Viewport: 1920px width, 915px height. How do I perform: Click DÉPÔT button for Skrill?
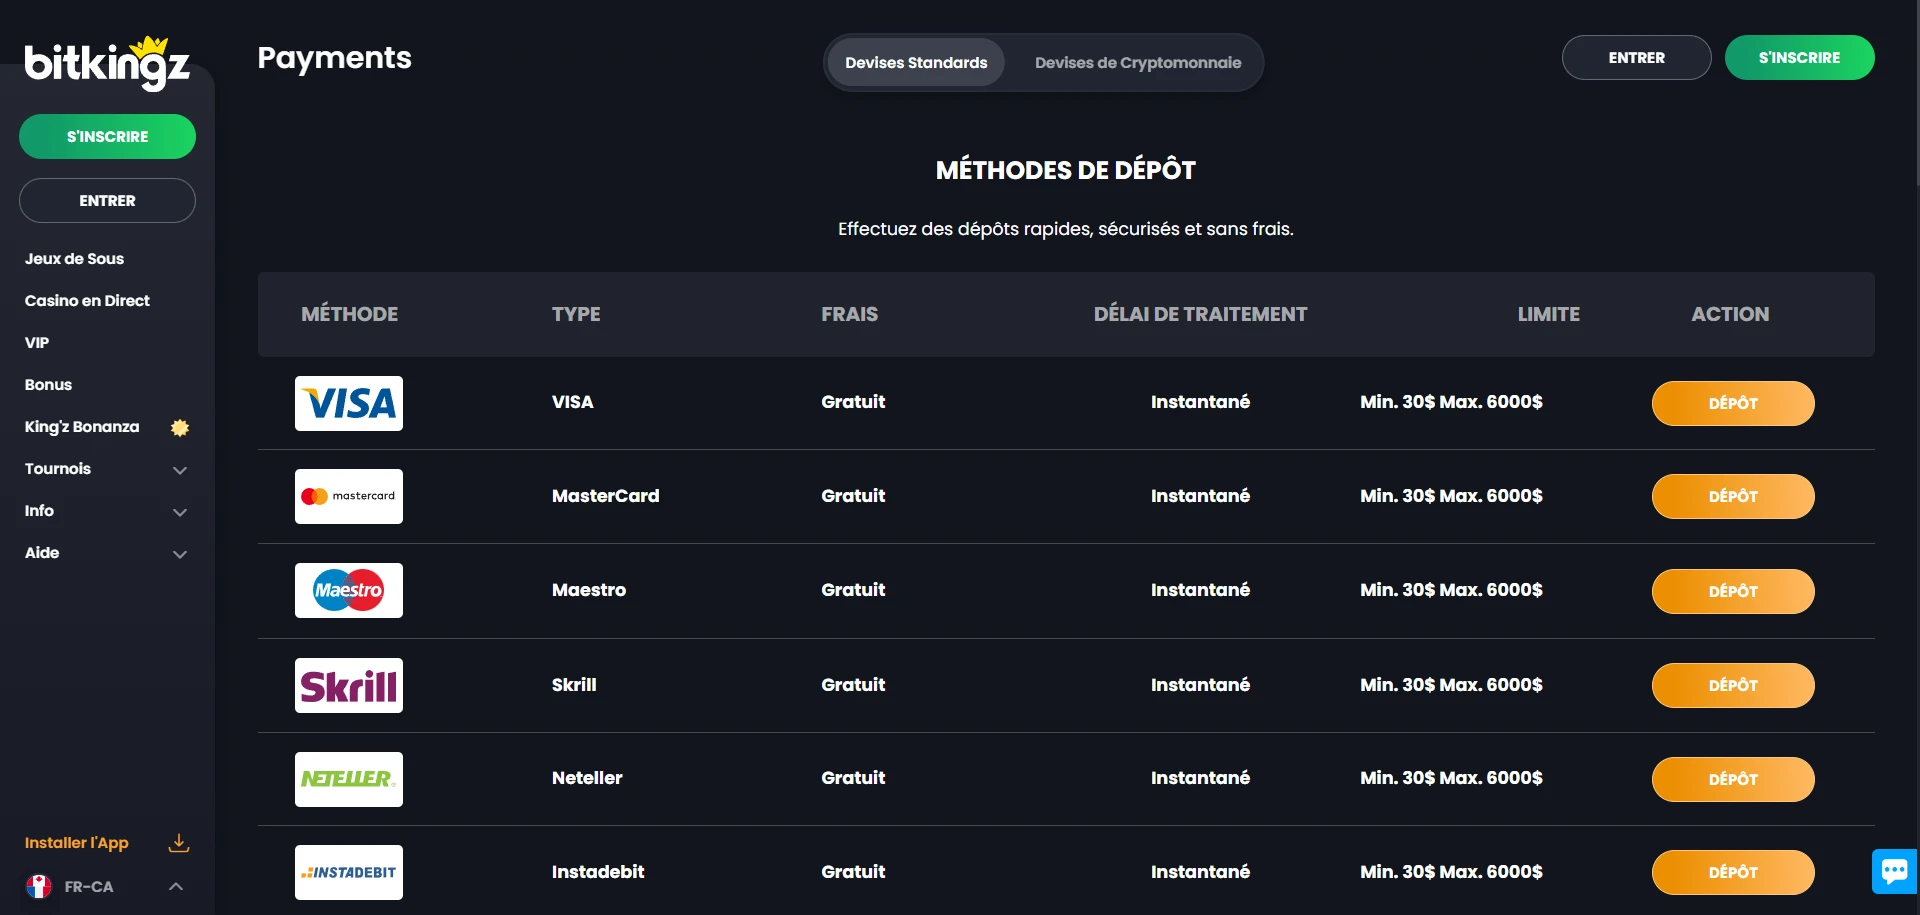1733,686
